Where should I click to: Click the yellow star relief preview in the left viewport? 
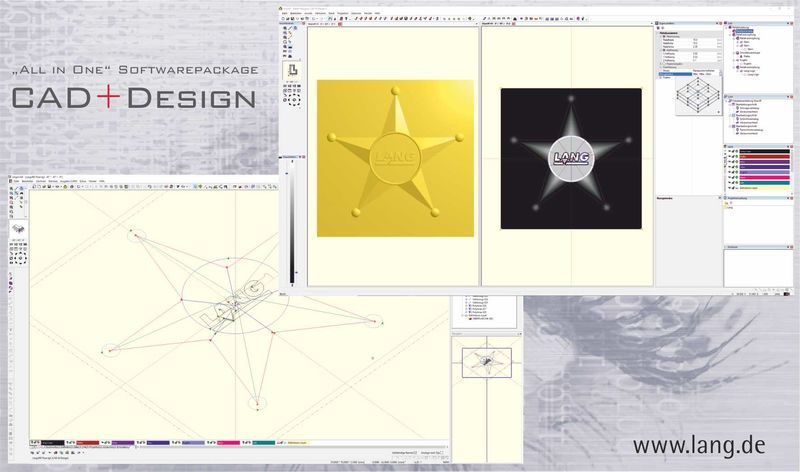pos(395,158)
